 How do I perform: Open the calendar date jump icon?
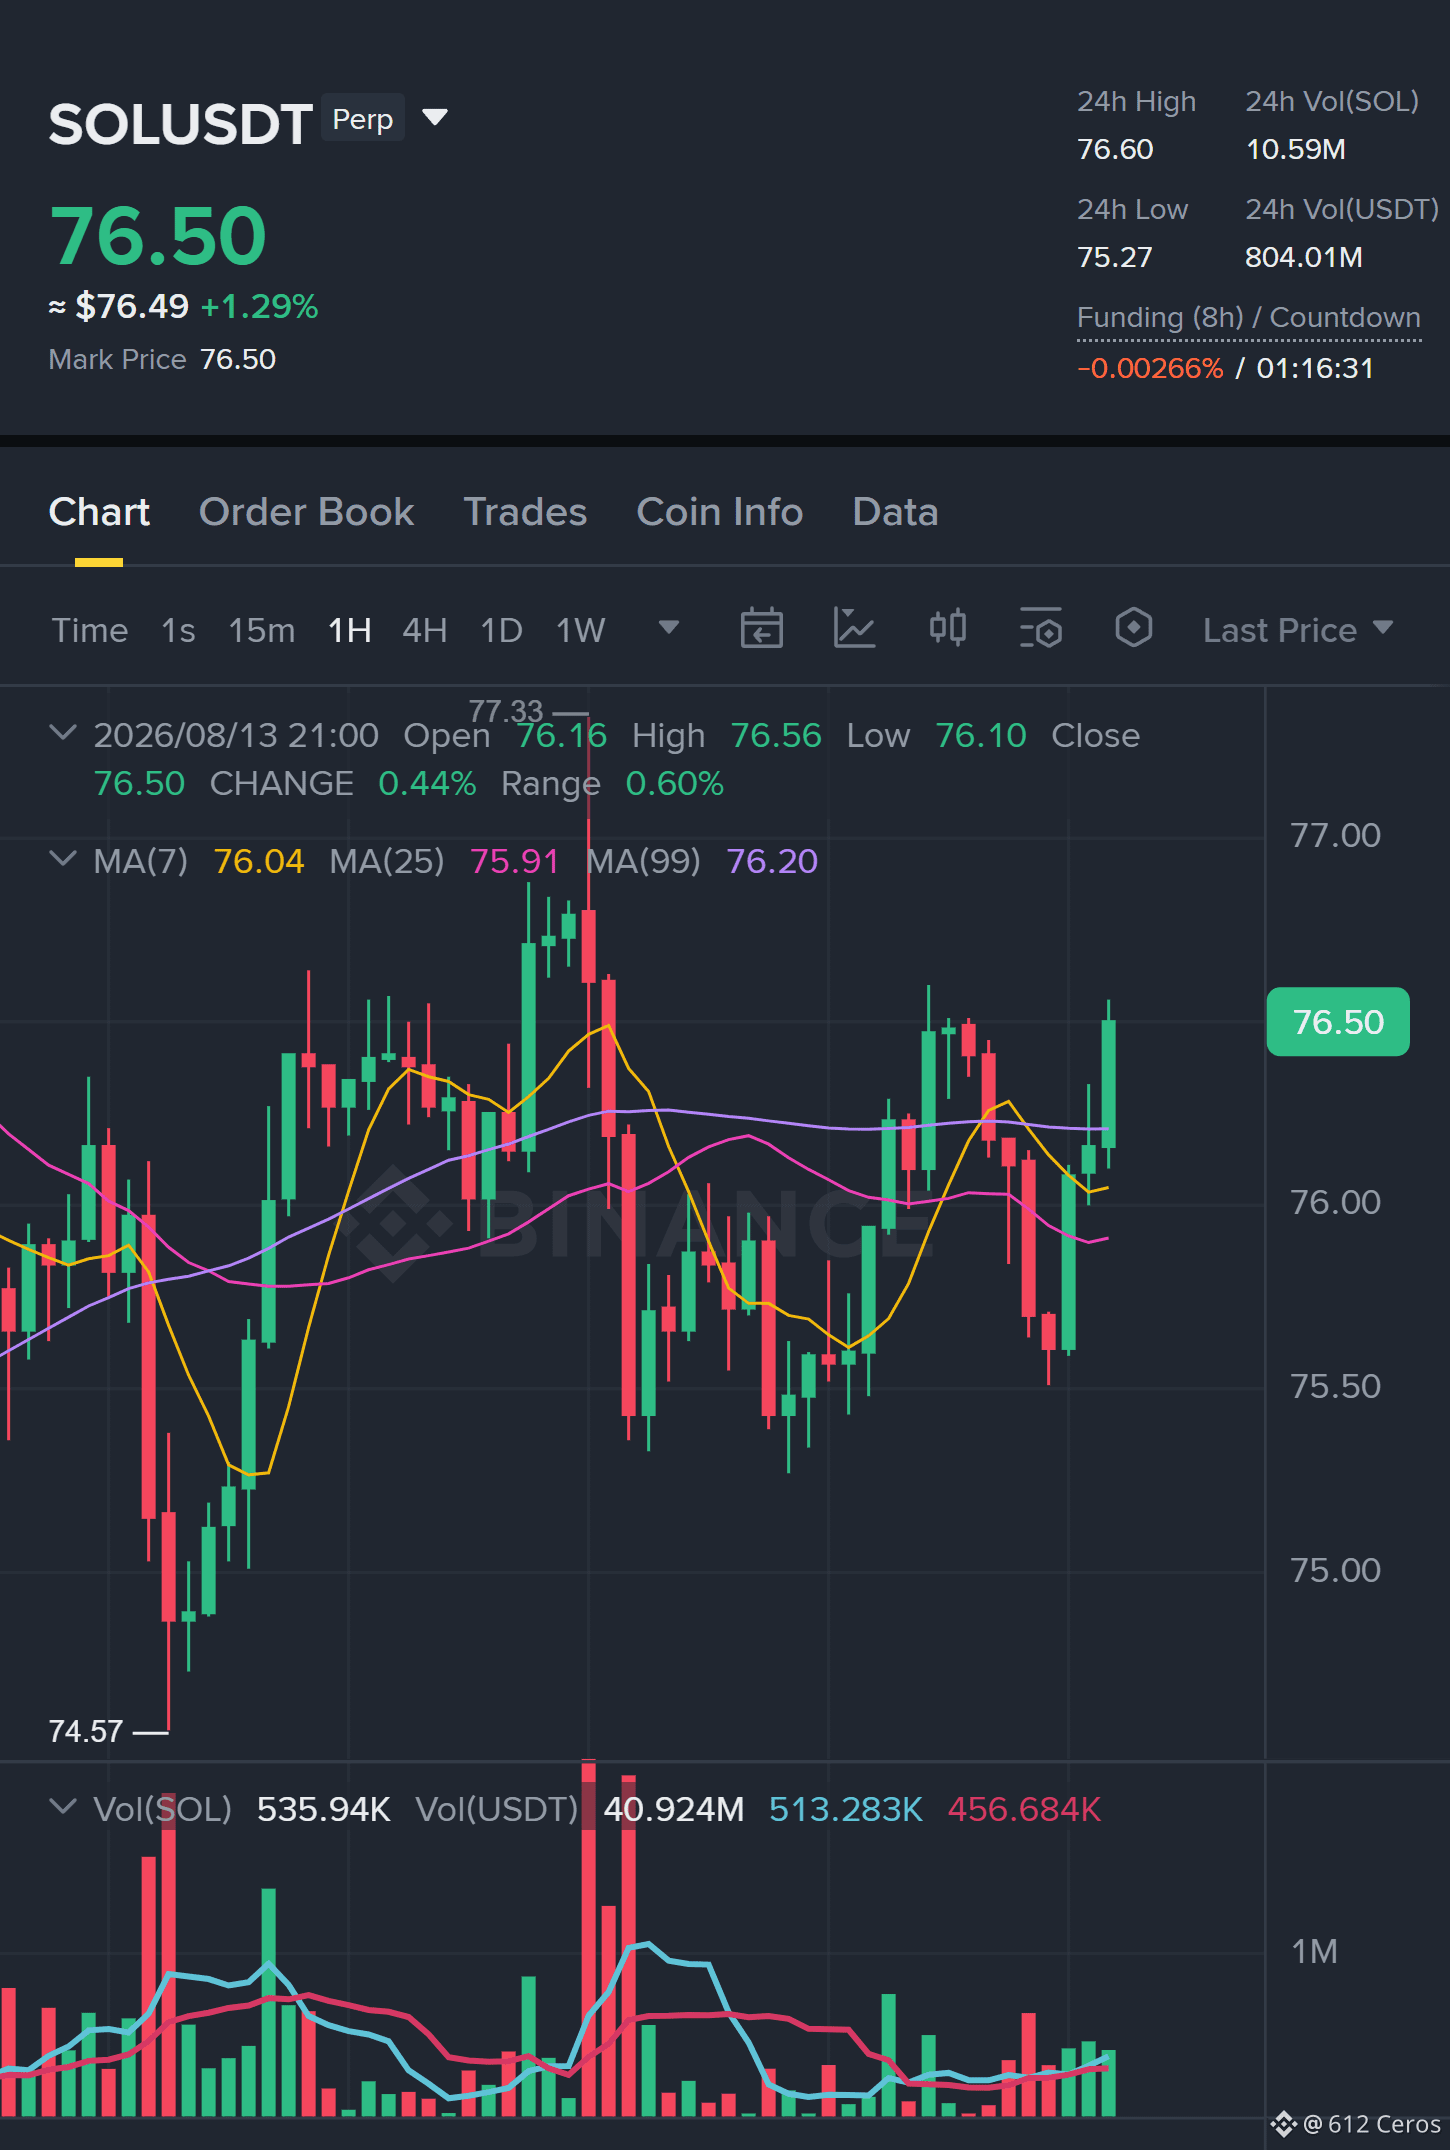pyautogui.click(x=761, y=629)
